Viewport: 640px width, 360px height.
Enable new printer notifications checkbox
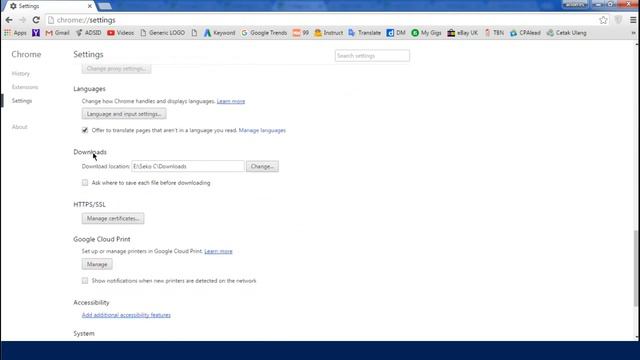pos(85,281)
